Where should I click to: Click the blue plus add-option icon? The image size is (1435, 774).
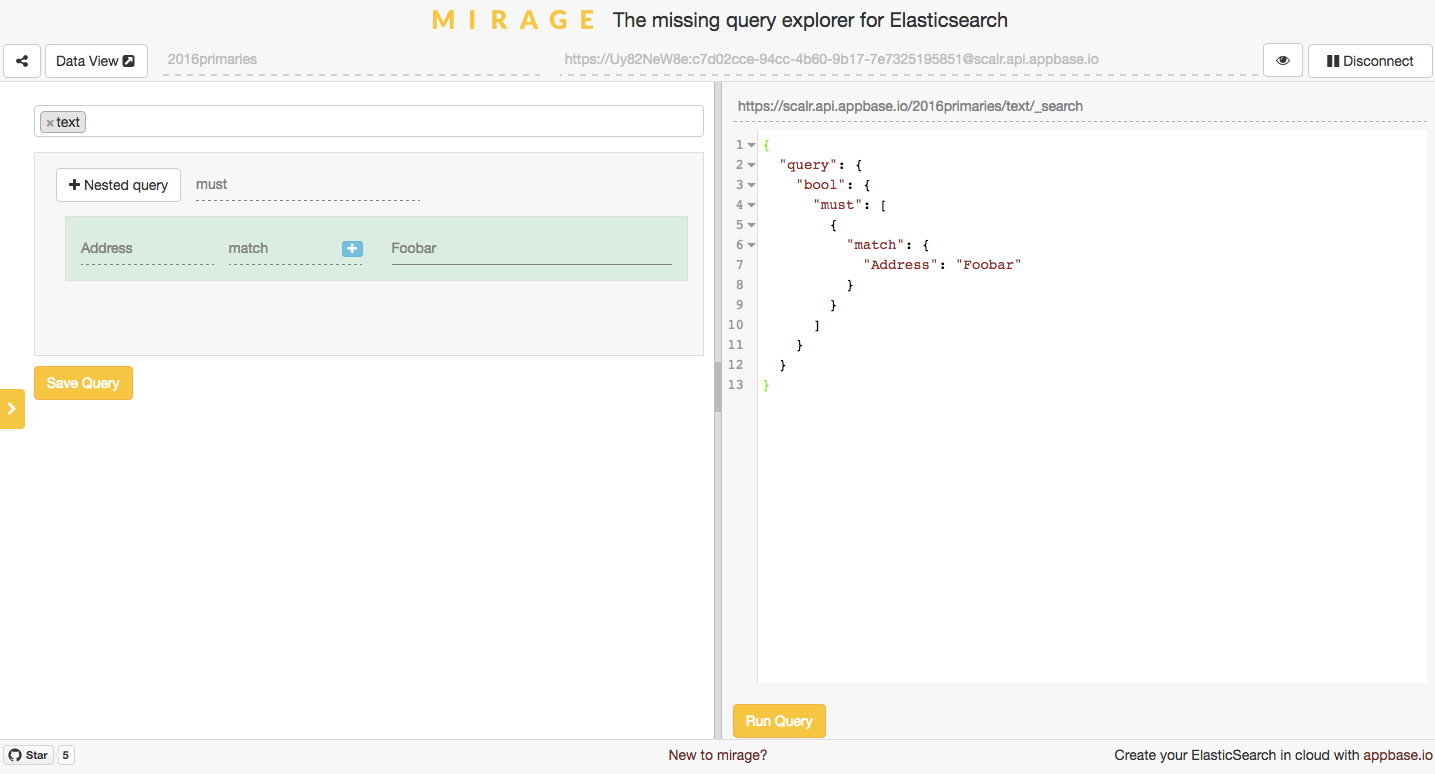tap(352, 249)
